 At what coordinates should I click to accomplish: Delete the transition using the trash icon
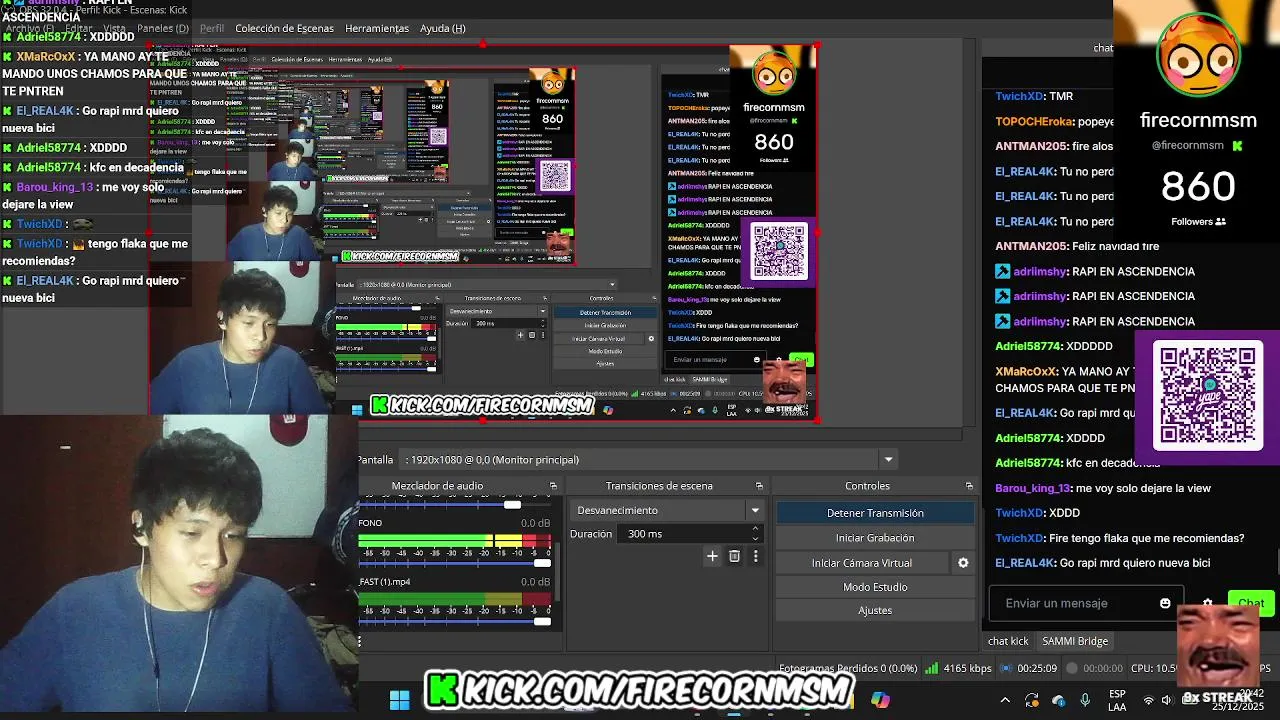point(734,556)
